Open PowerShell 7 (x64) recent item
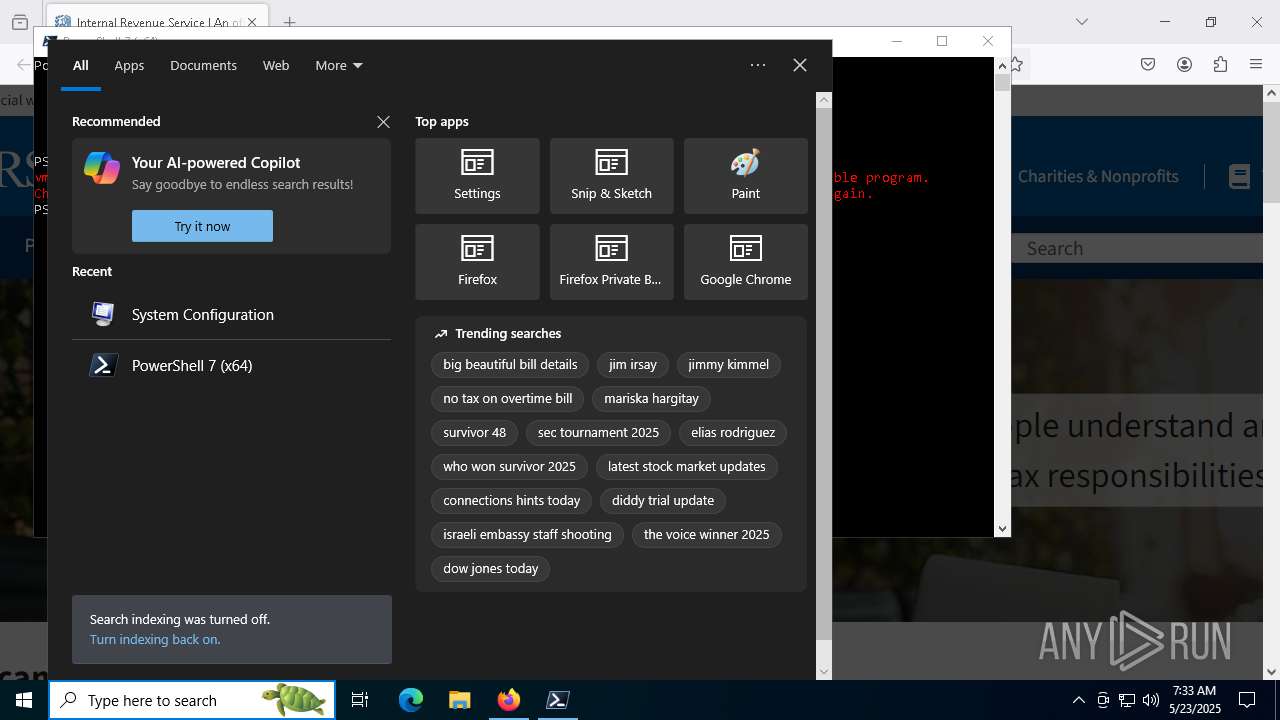1280x720 pixels. (x=231, y=365)
